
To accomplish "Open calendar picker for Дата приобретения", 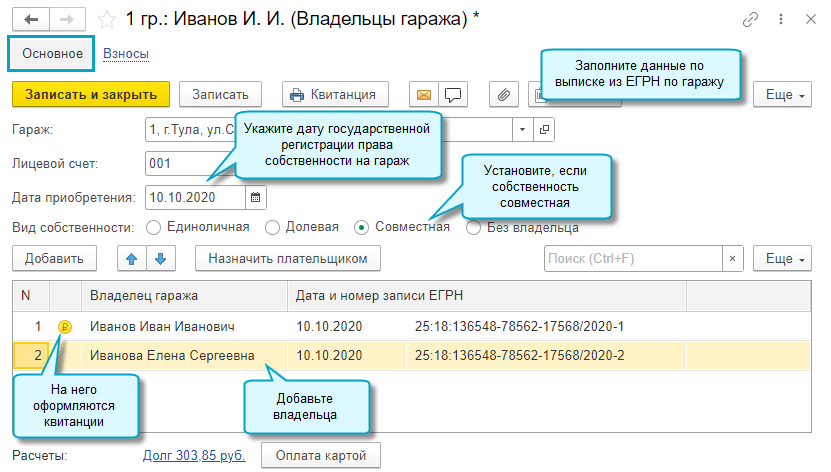I will pos(255,198).
